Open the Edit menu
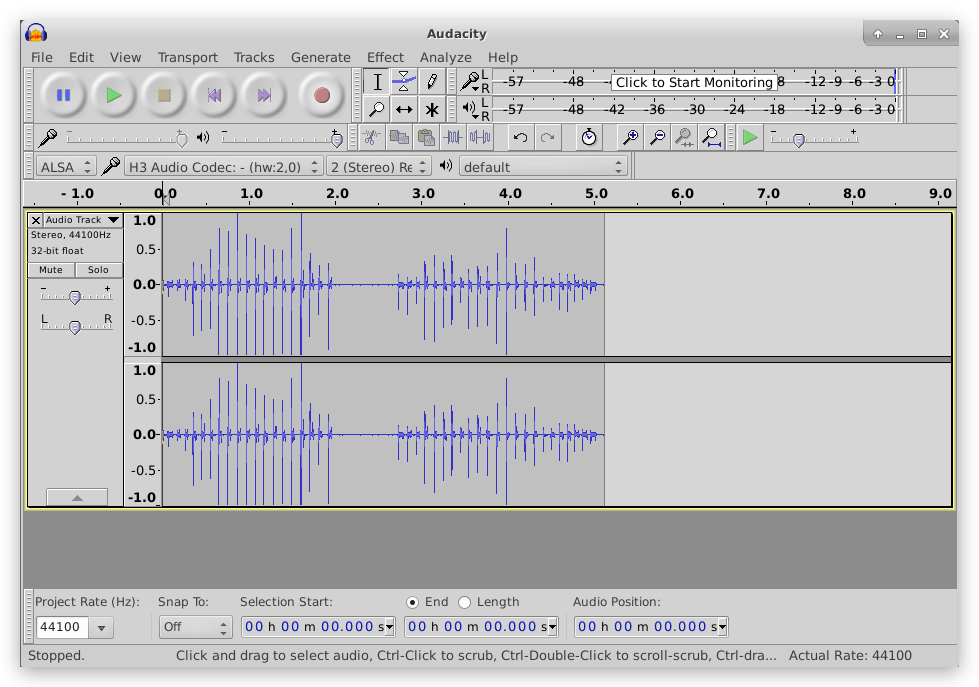 [81, 57]
